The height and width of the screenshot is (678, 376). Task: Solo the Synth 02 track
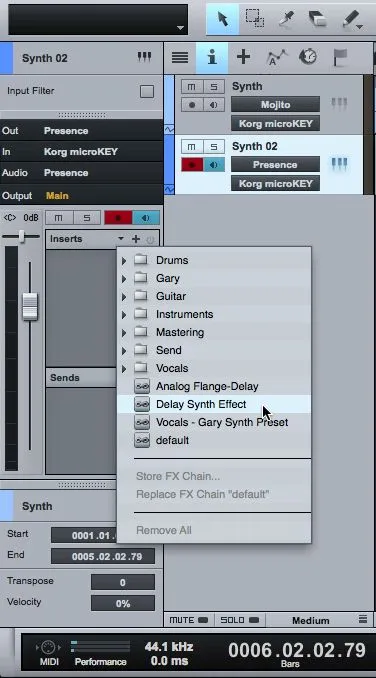(x=214, y=147)
